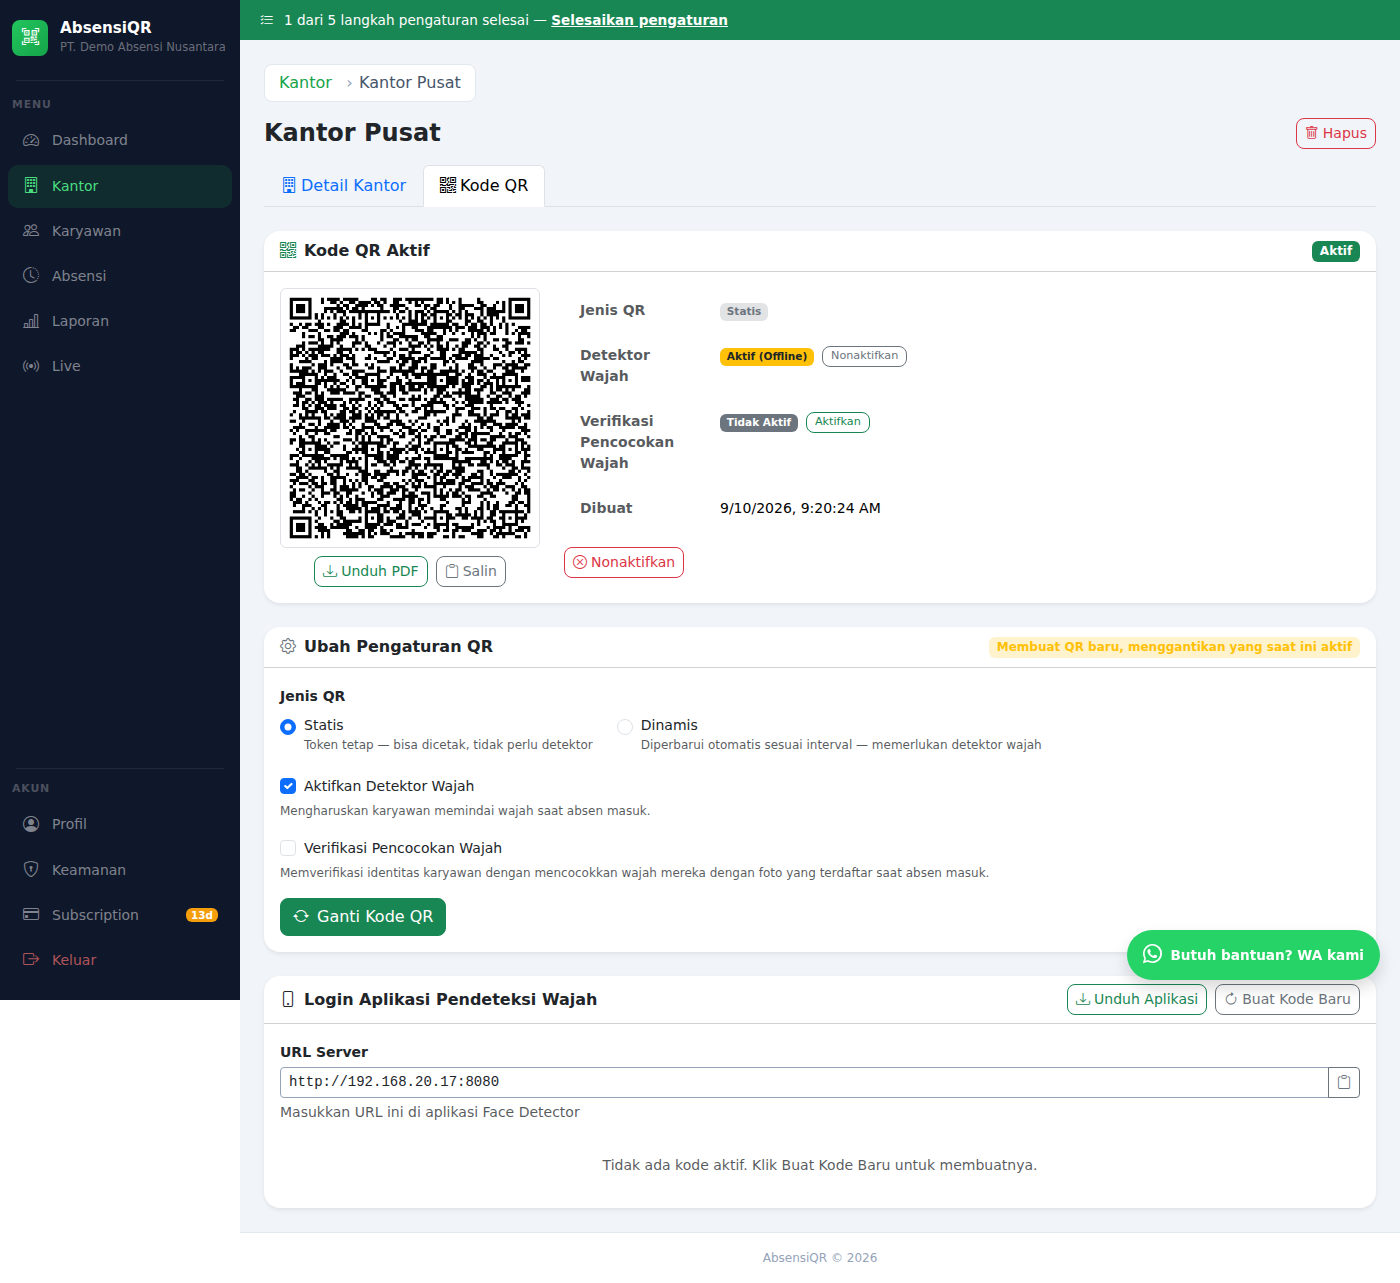The height and width of the screenshot is (1283, 1400).
Task: Click the QR code image
Action: tap(410, 418)
